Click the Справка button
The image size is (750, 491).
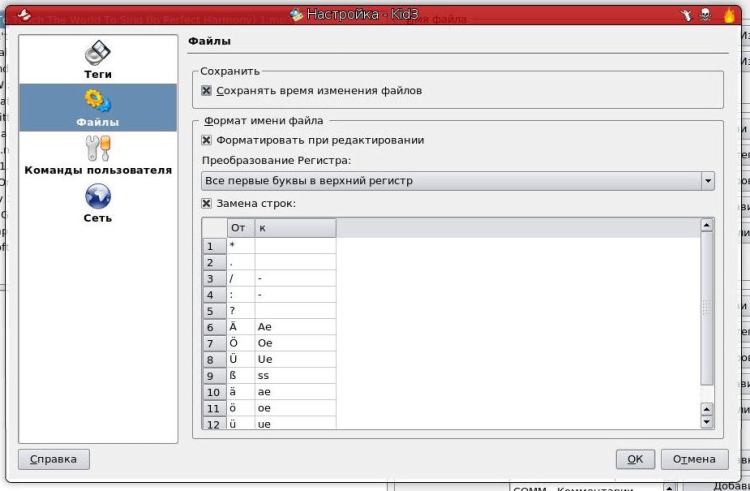tap(54, 459)
